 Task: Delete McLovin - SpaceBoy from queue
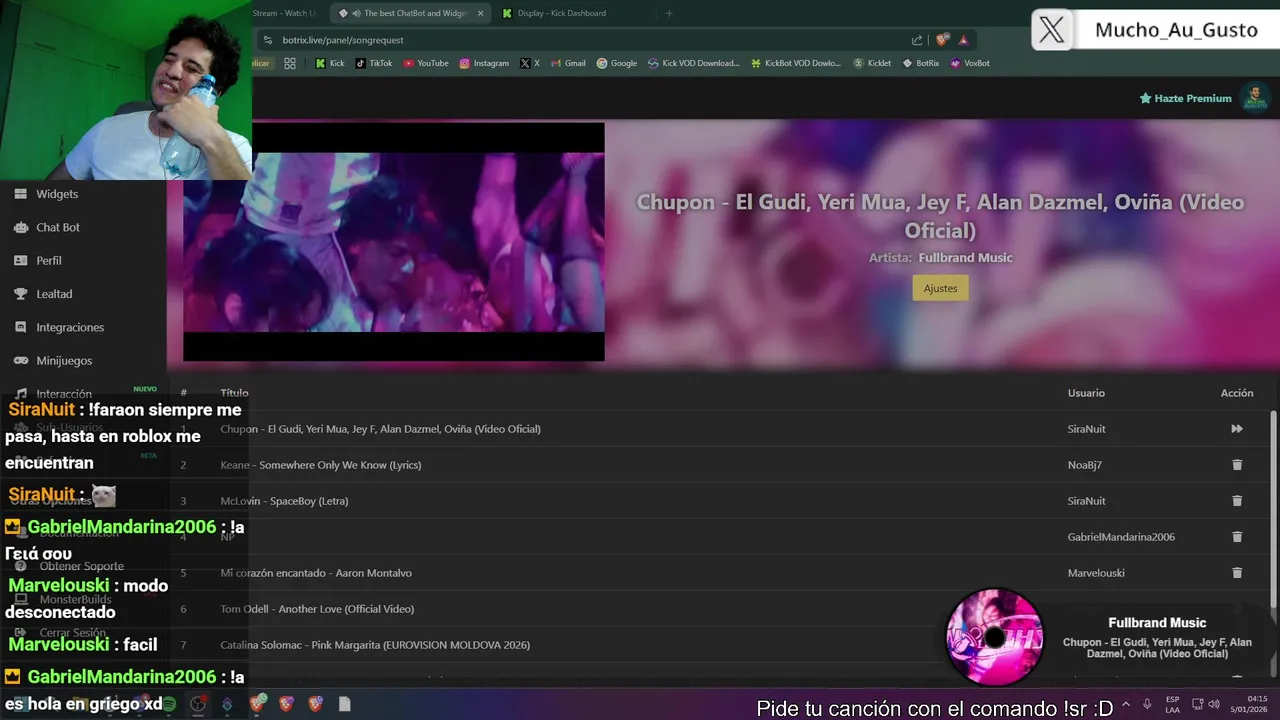coord(1237,501)
